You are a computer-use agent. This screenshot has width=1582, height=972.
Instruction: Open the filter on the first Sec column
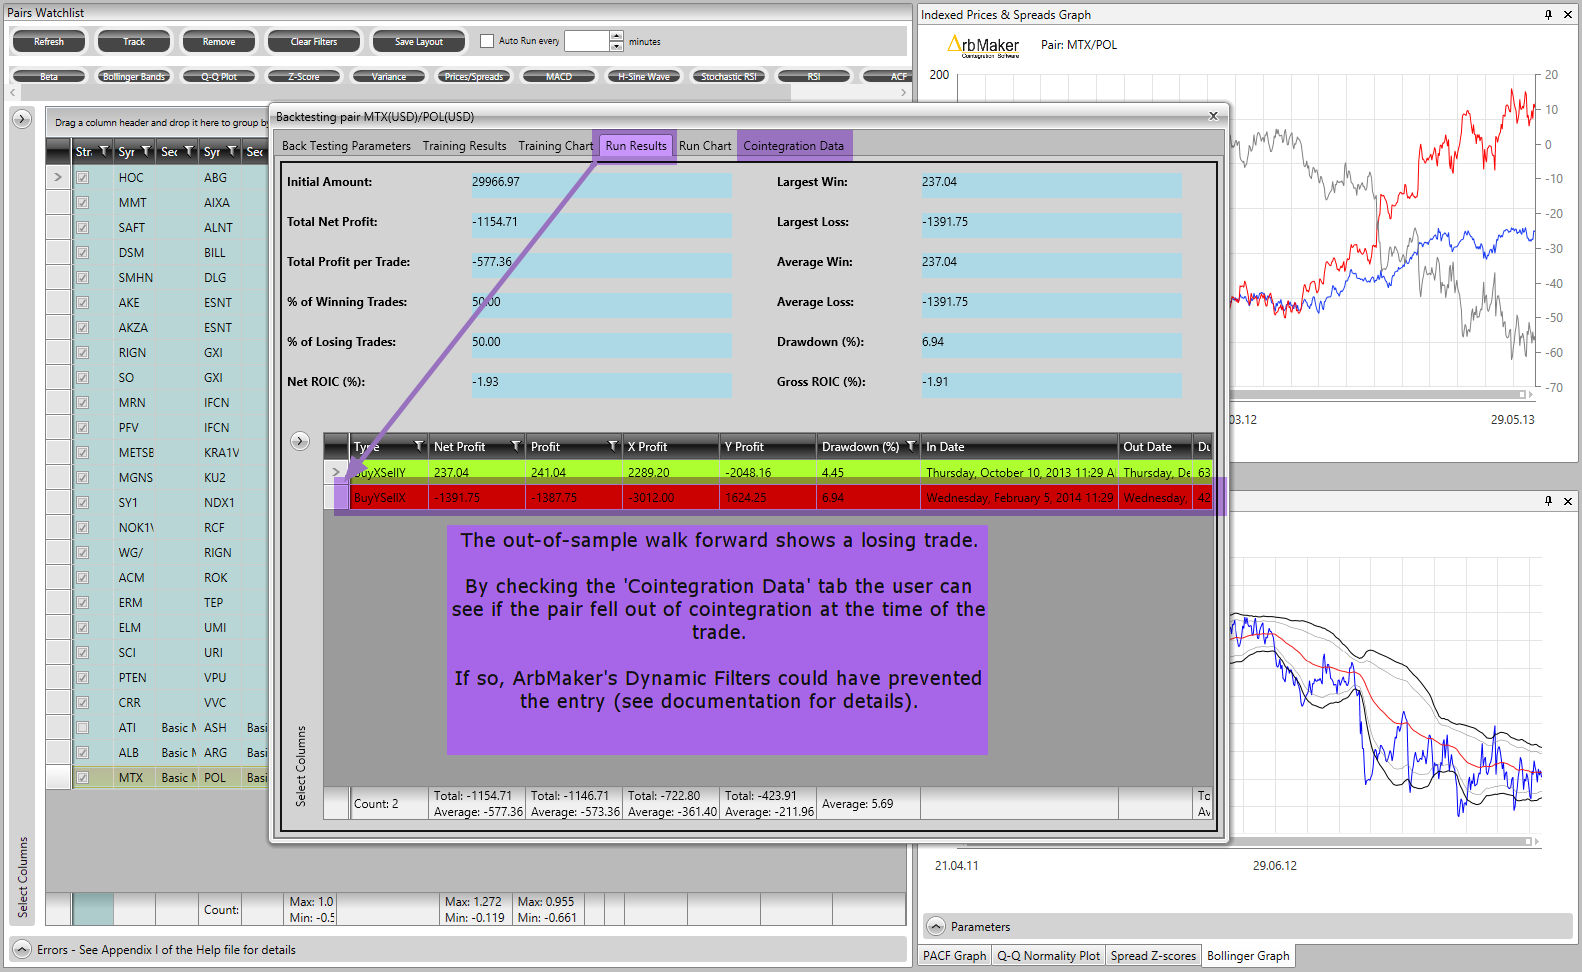coord(189,152)
